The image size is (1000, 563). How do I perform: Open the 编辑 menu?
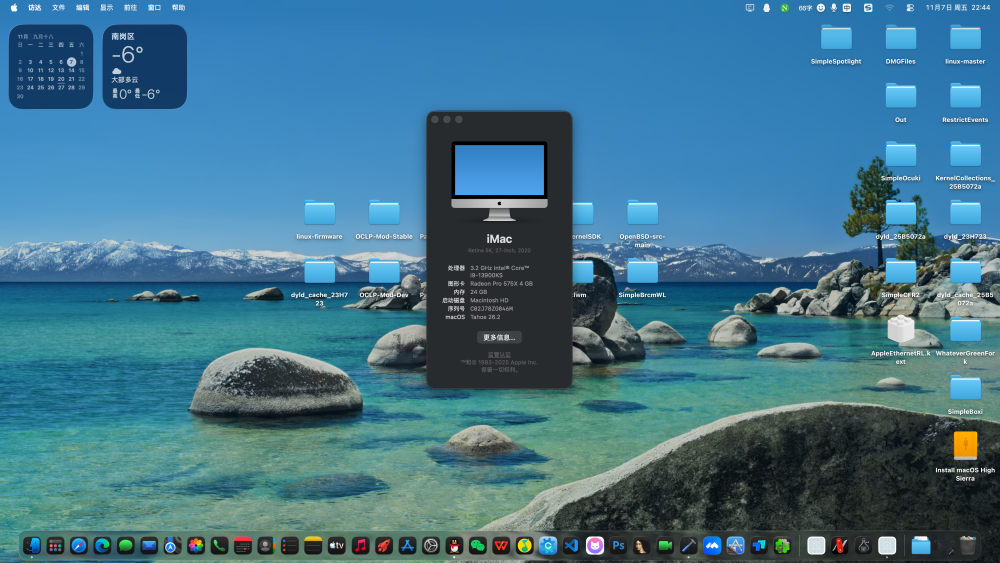tap(83, 8)
